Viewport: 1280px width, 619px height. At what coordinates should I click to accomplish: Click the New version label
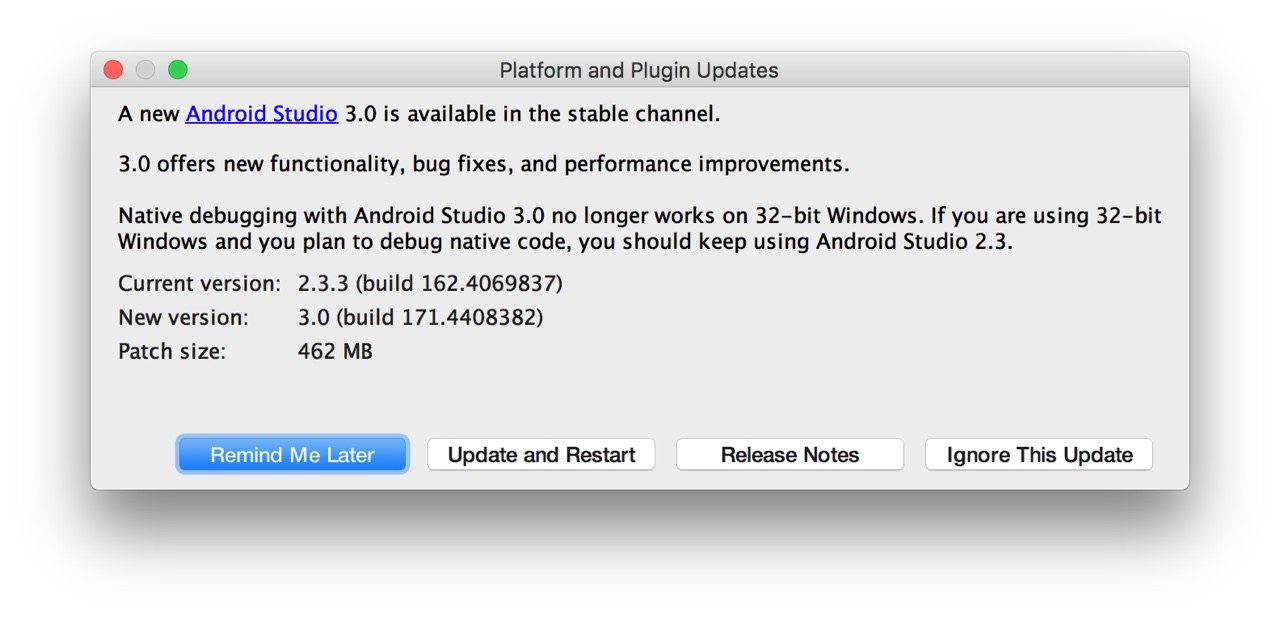[182, 318]
